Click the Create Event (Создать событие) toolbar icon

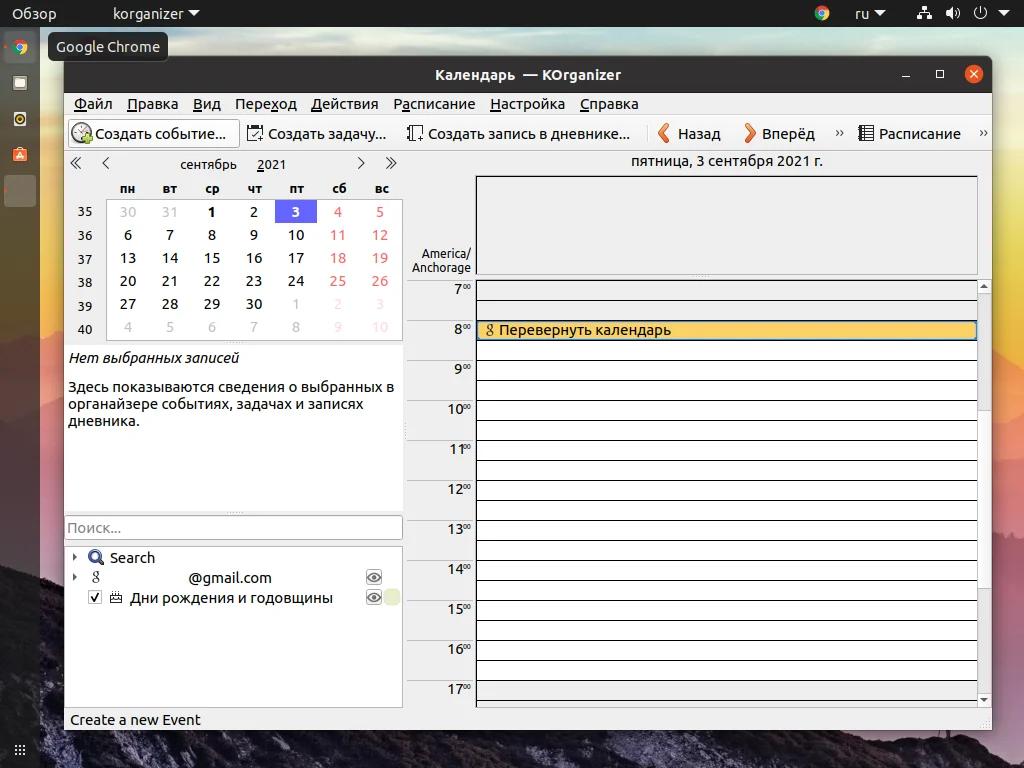click(x=82, y=133)
